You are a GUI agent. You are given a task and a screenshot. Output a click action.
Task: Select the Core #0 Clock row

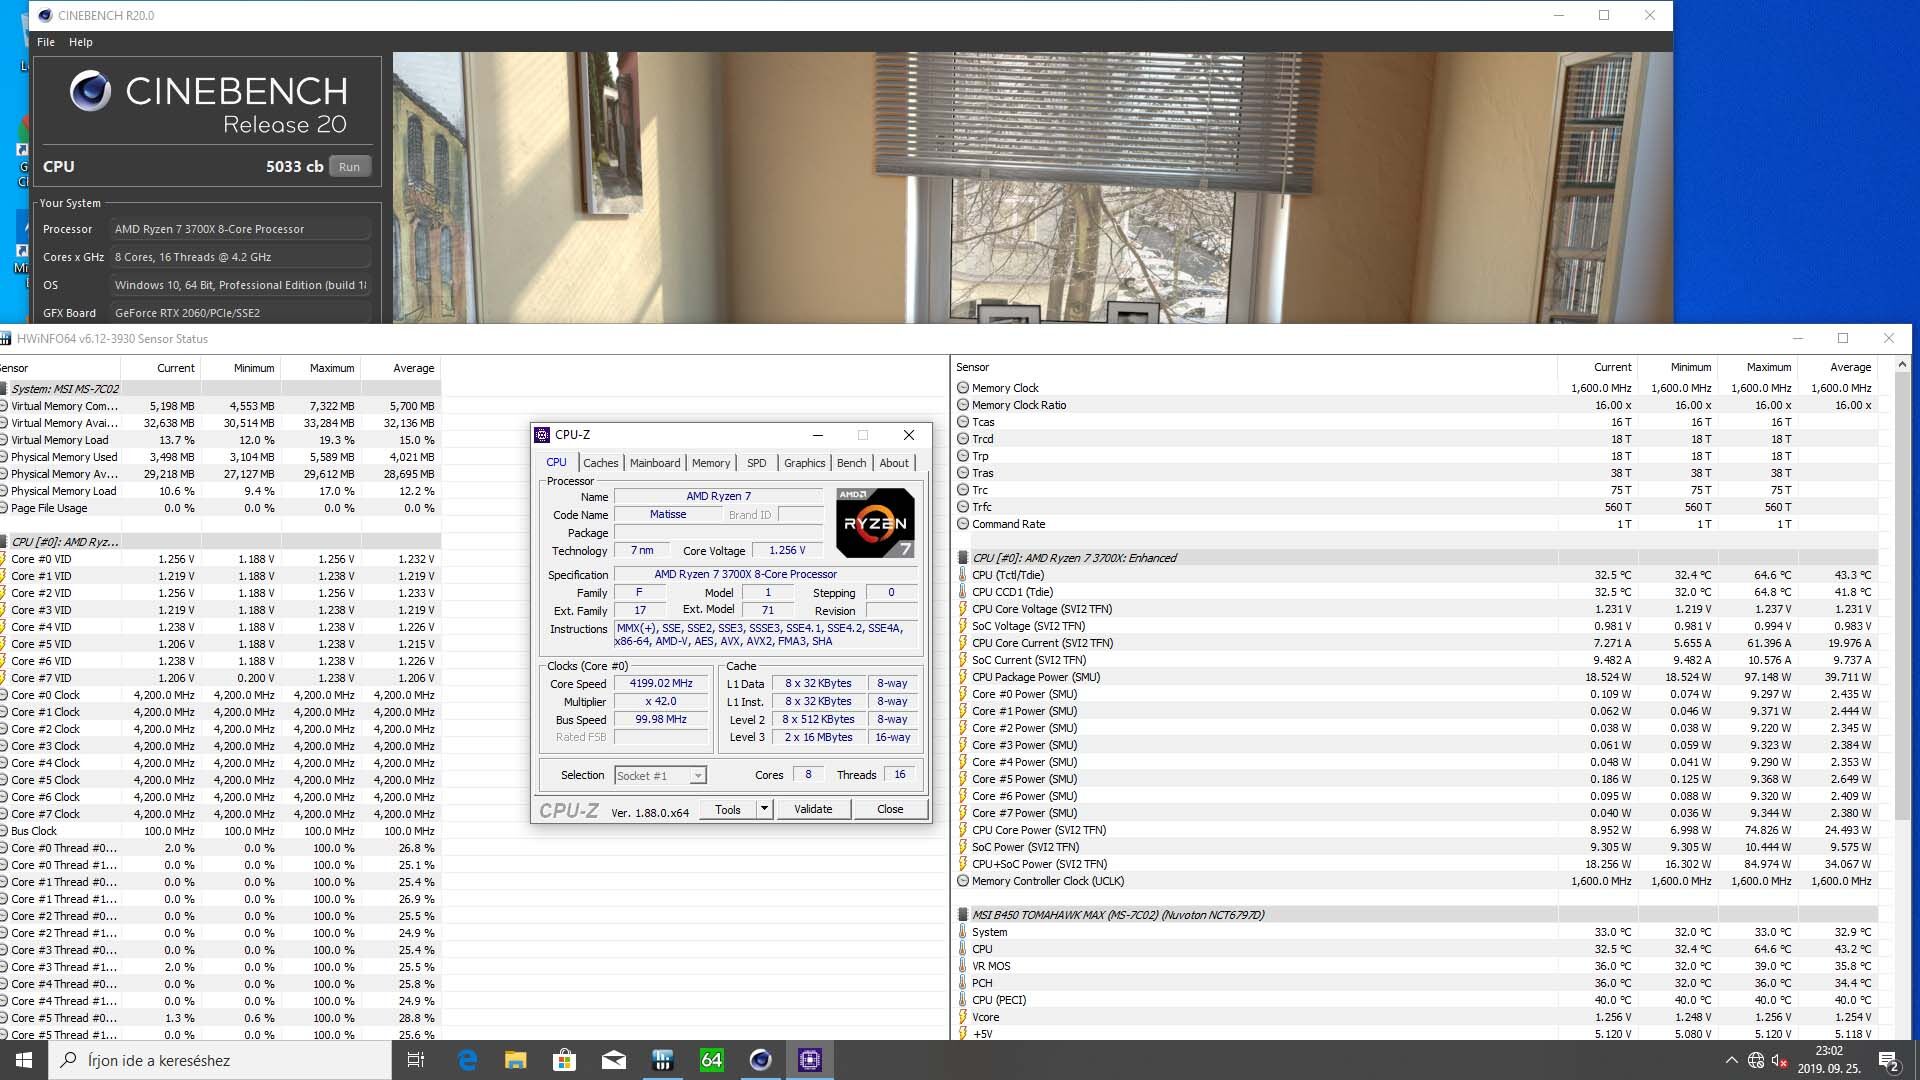pos(220,695)
